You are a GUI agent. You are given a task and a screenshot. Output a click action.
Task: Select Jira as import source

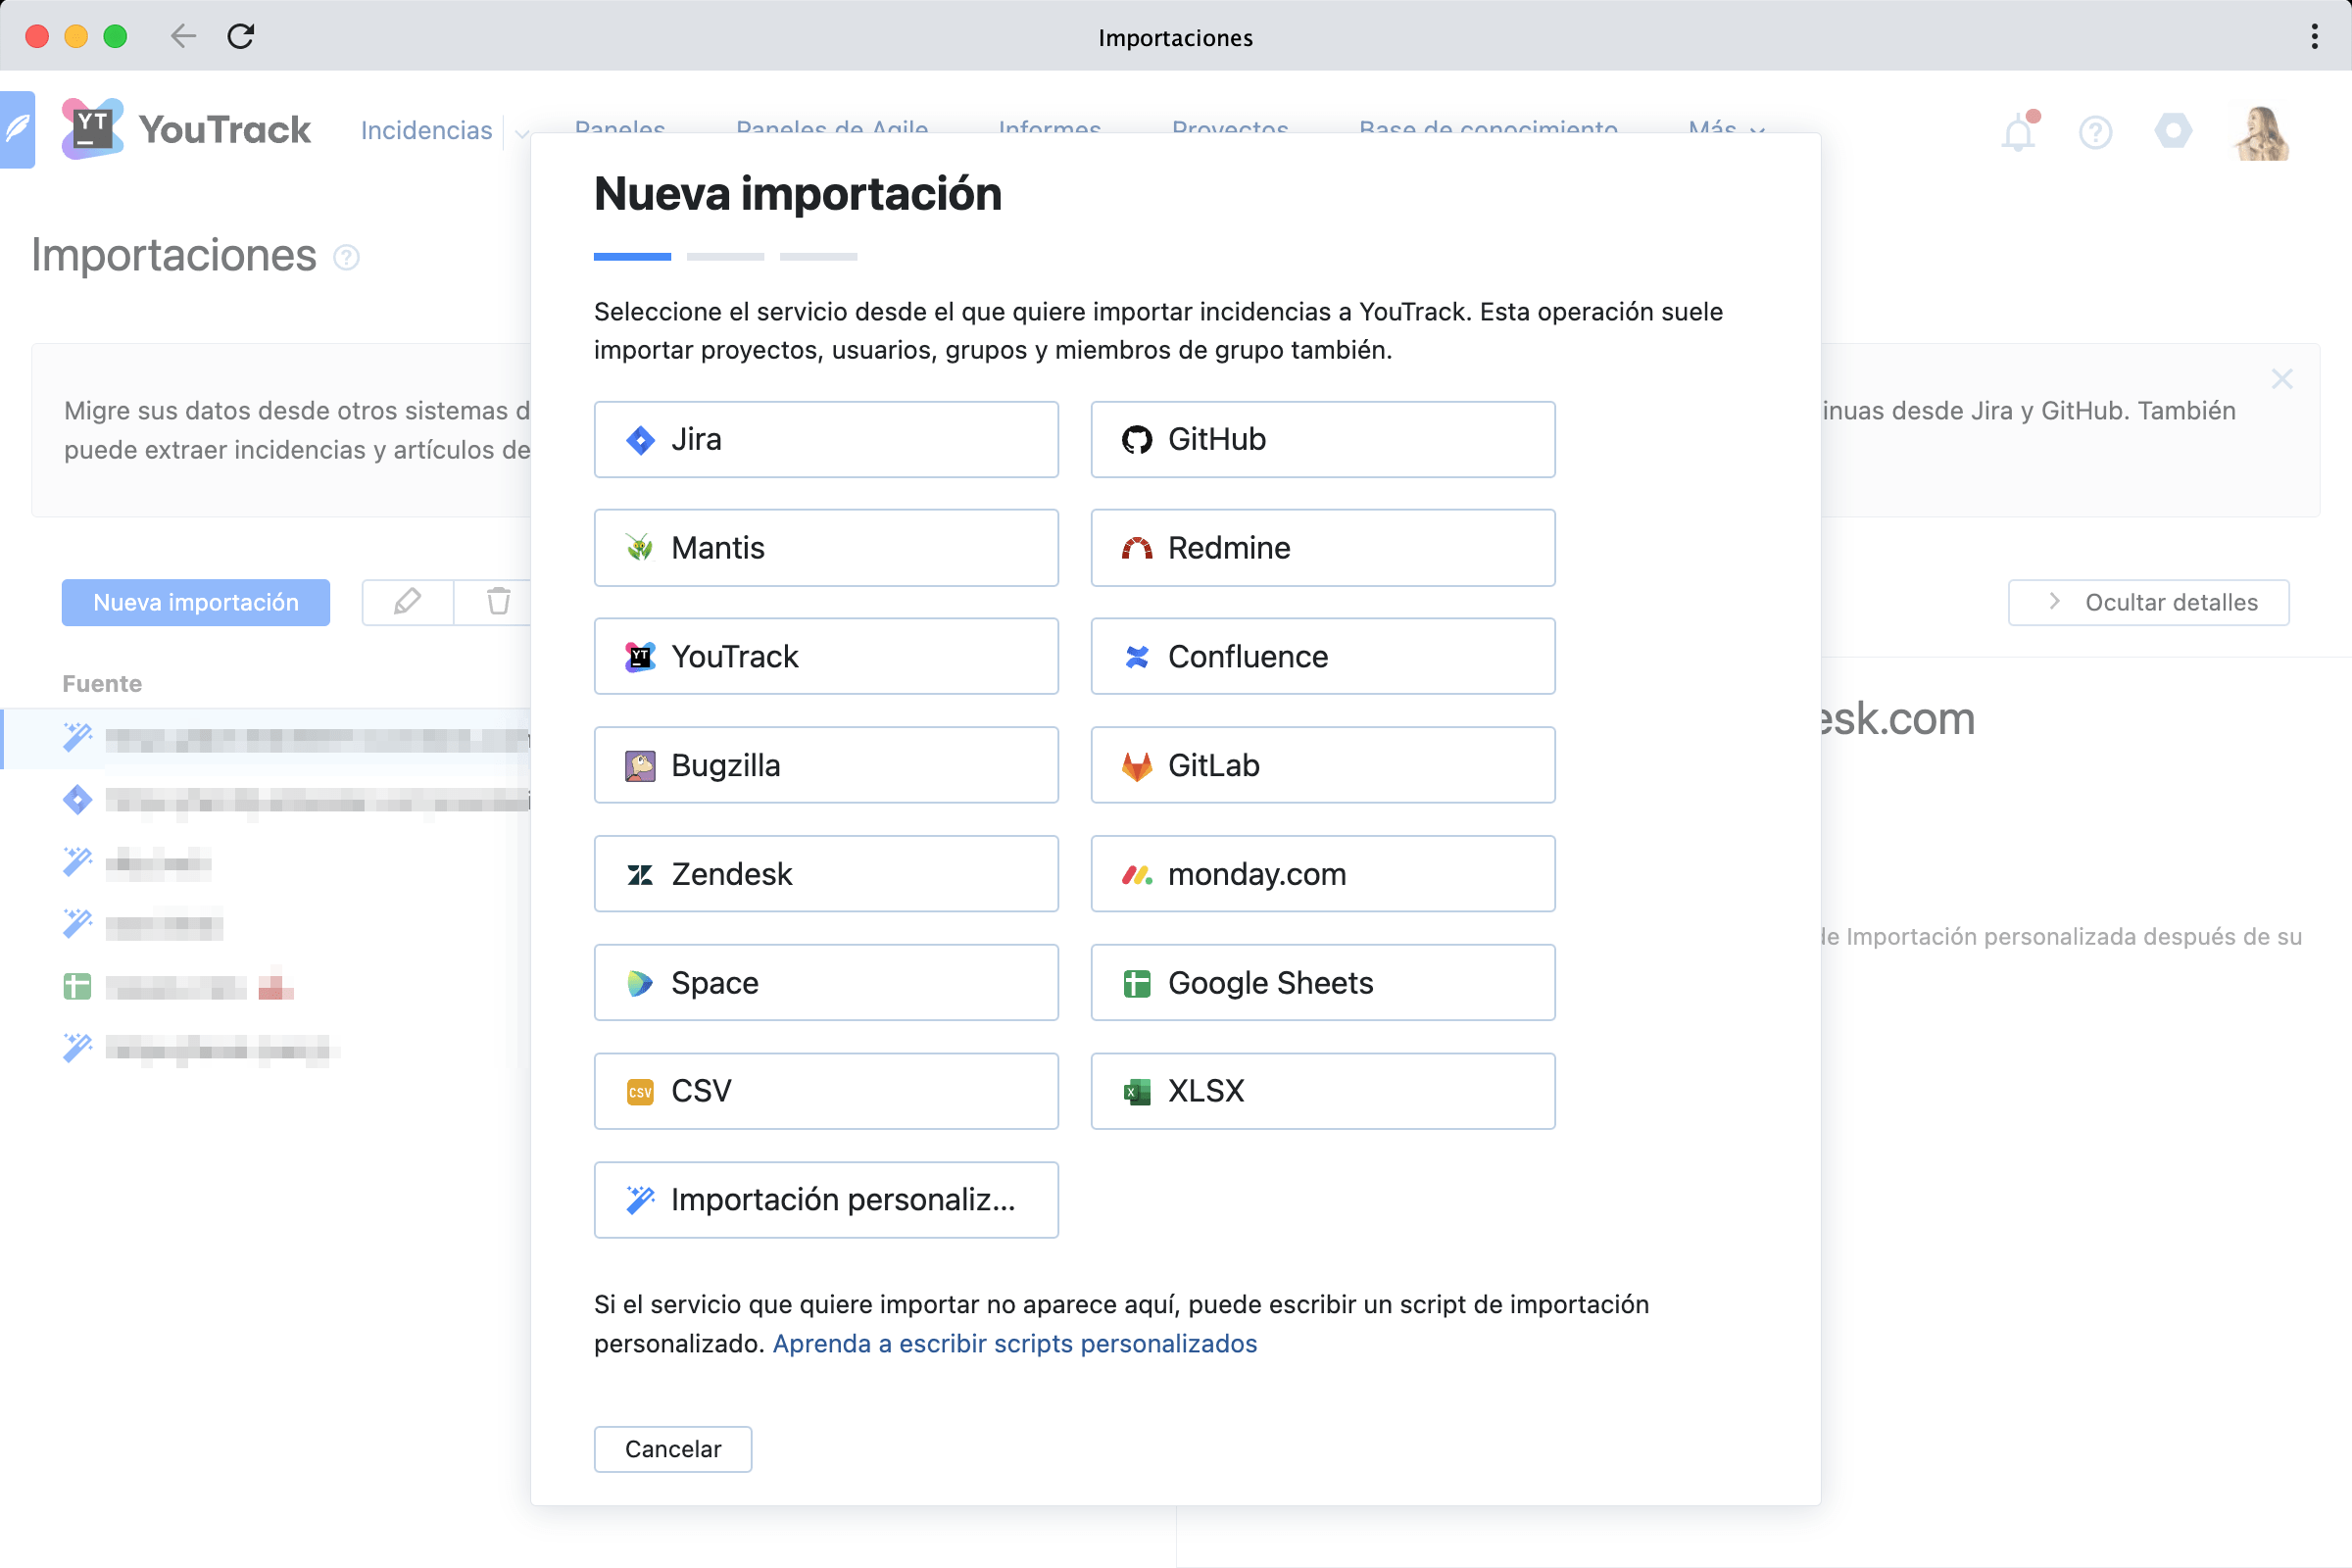[x=825, y=440]
